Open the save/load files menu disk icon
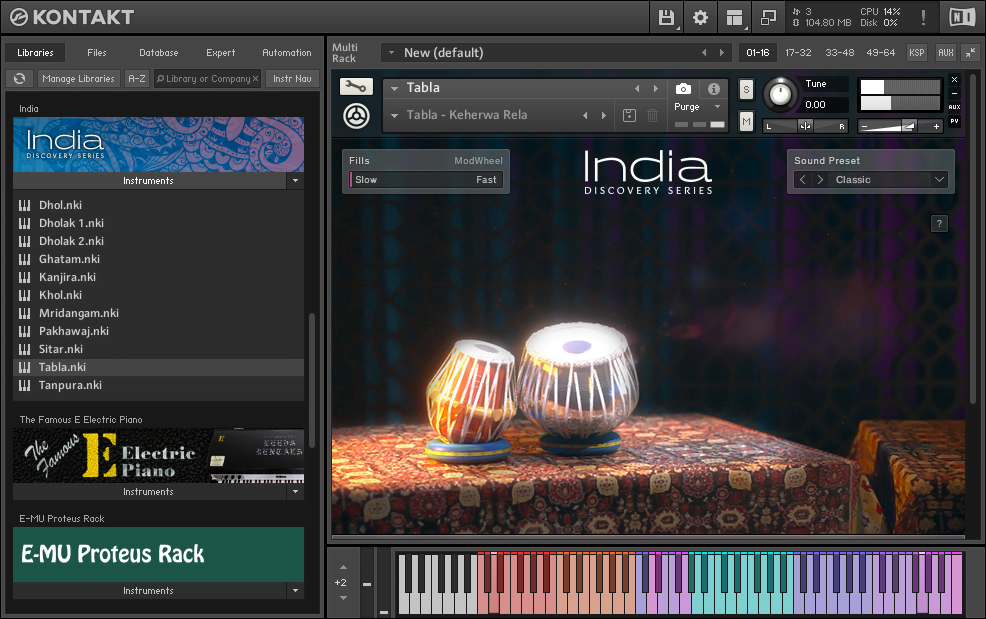 click(667, 17)
